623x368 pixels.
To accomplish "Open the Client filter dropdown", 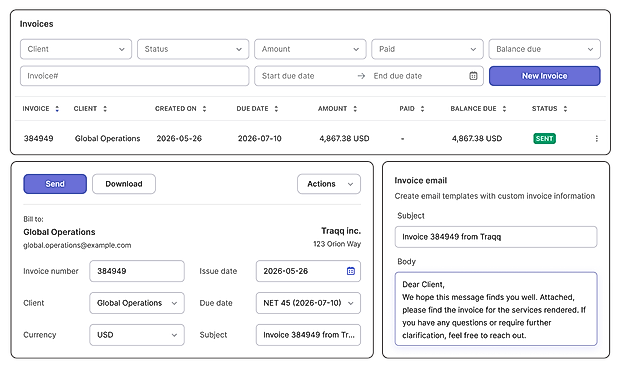I will point(76,49).
